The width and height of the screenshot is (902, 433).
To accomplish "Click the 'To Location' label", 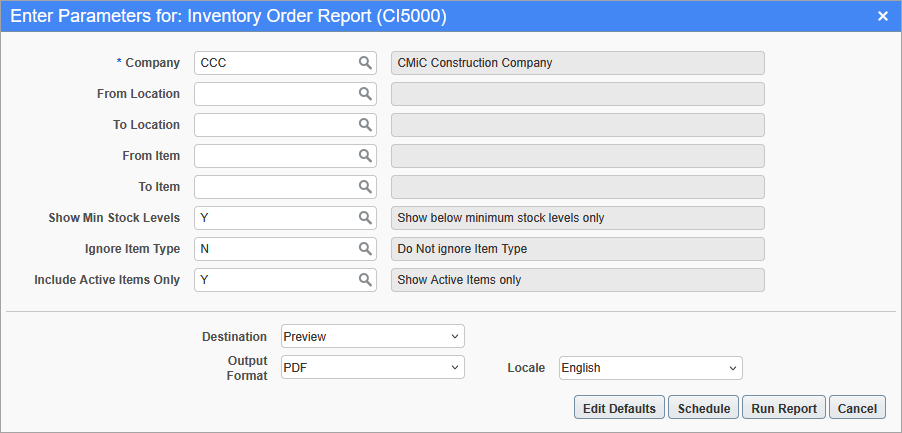I will pyautogui.click(x=146, y=125).
